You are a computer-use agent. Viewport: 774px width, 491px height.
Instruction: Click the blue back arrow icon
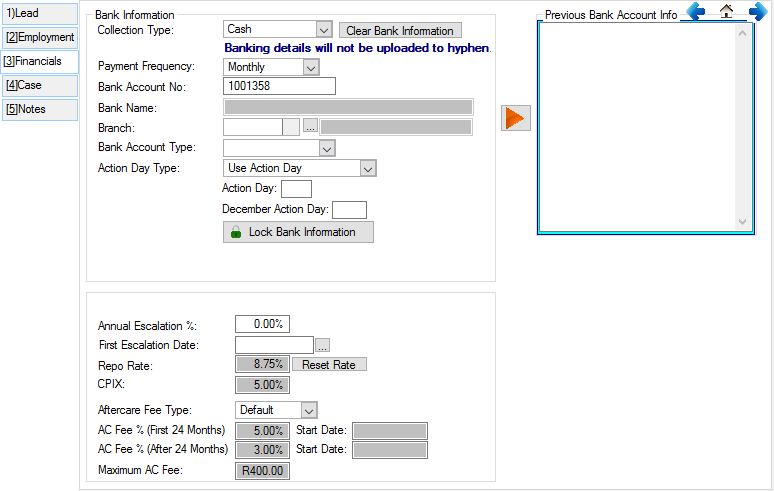(x=696, y=11)
